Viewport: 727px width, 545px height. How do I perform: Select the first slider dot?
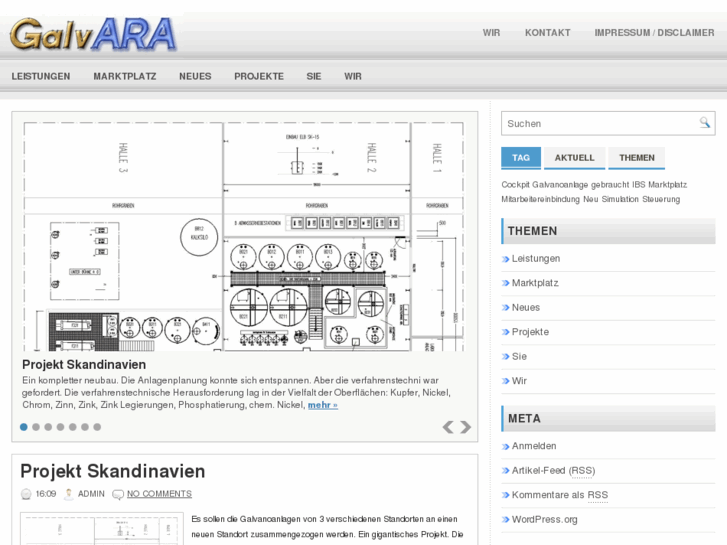[24, 427]
